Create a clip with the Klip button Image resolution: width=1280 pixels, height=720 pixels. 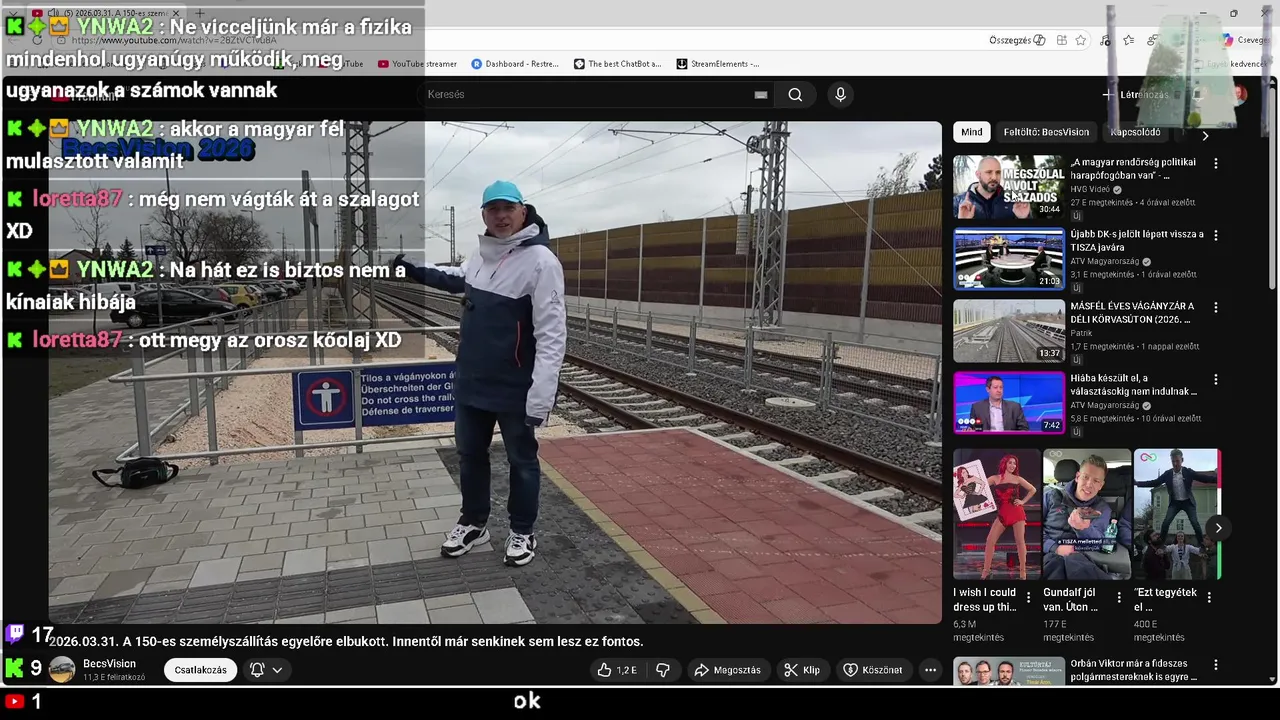click(802, 670)
